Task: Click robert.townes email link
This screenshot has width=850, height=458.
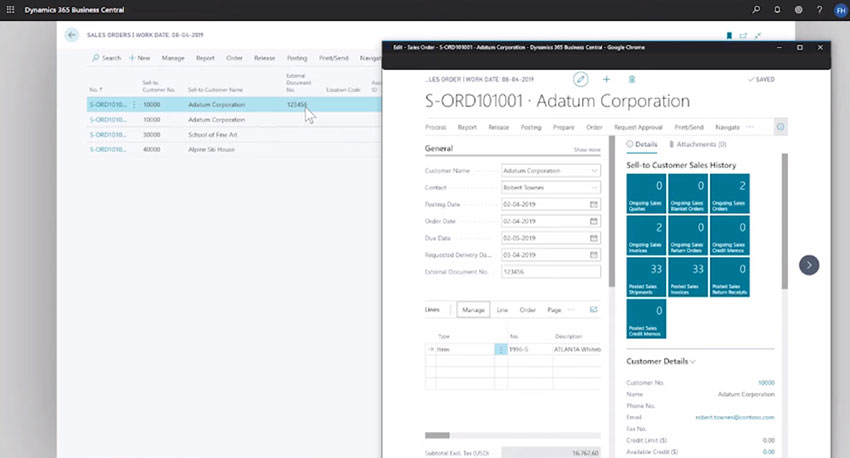Action: 735,417
